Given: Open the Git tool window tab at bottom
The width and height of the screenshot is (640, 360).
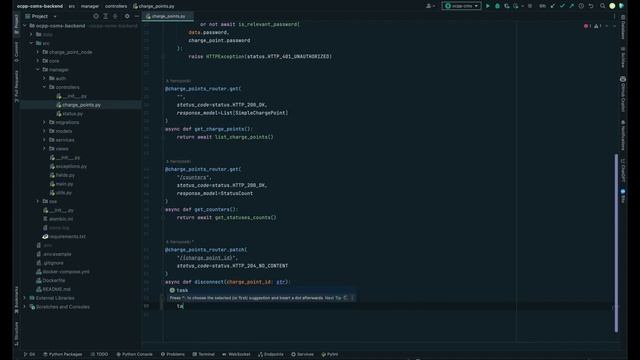Looking at the screenshot, I should pyautogui.click(x=29, y=354).
